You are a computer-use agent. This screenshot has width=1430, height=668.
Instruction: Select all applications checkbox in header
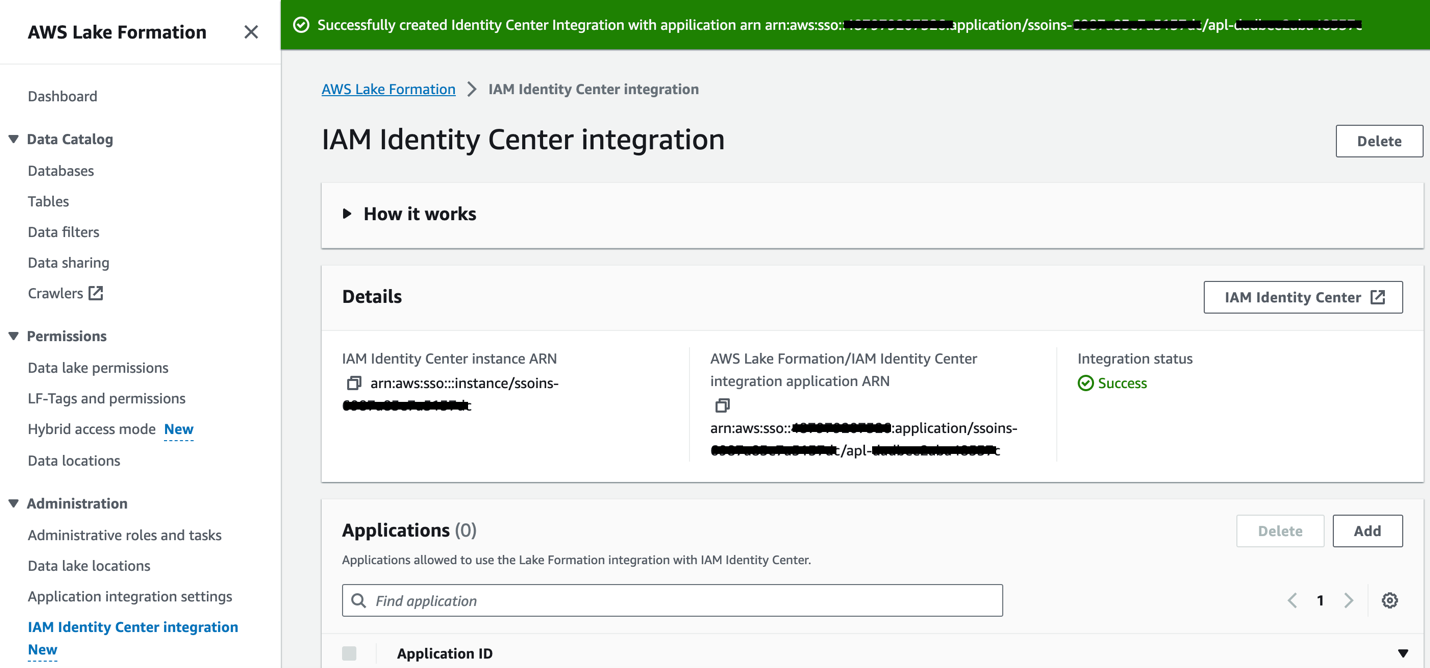click(349, 653)
